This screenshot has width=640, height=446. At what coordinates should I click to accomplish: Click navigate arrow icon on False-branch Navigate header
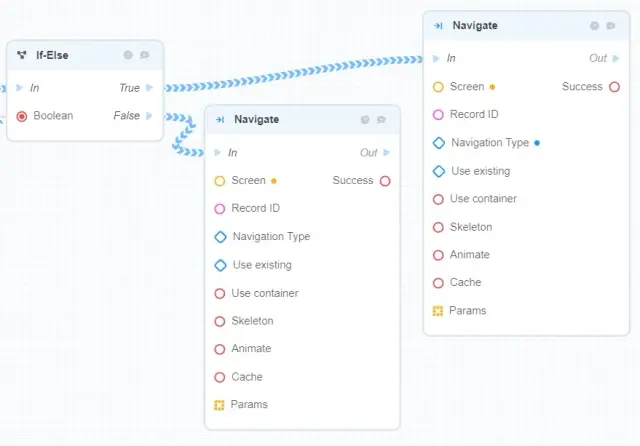coord(220,120)
